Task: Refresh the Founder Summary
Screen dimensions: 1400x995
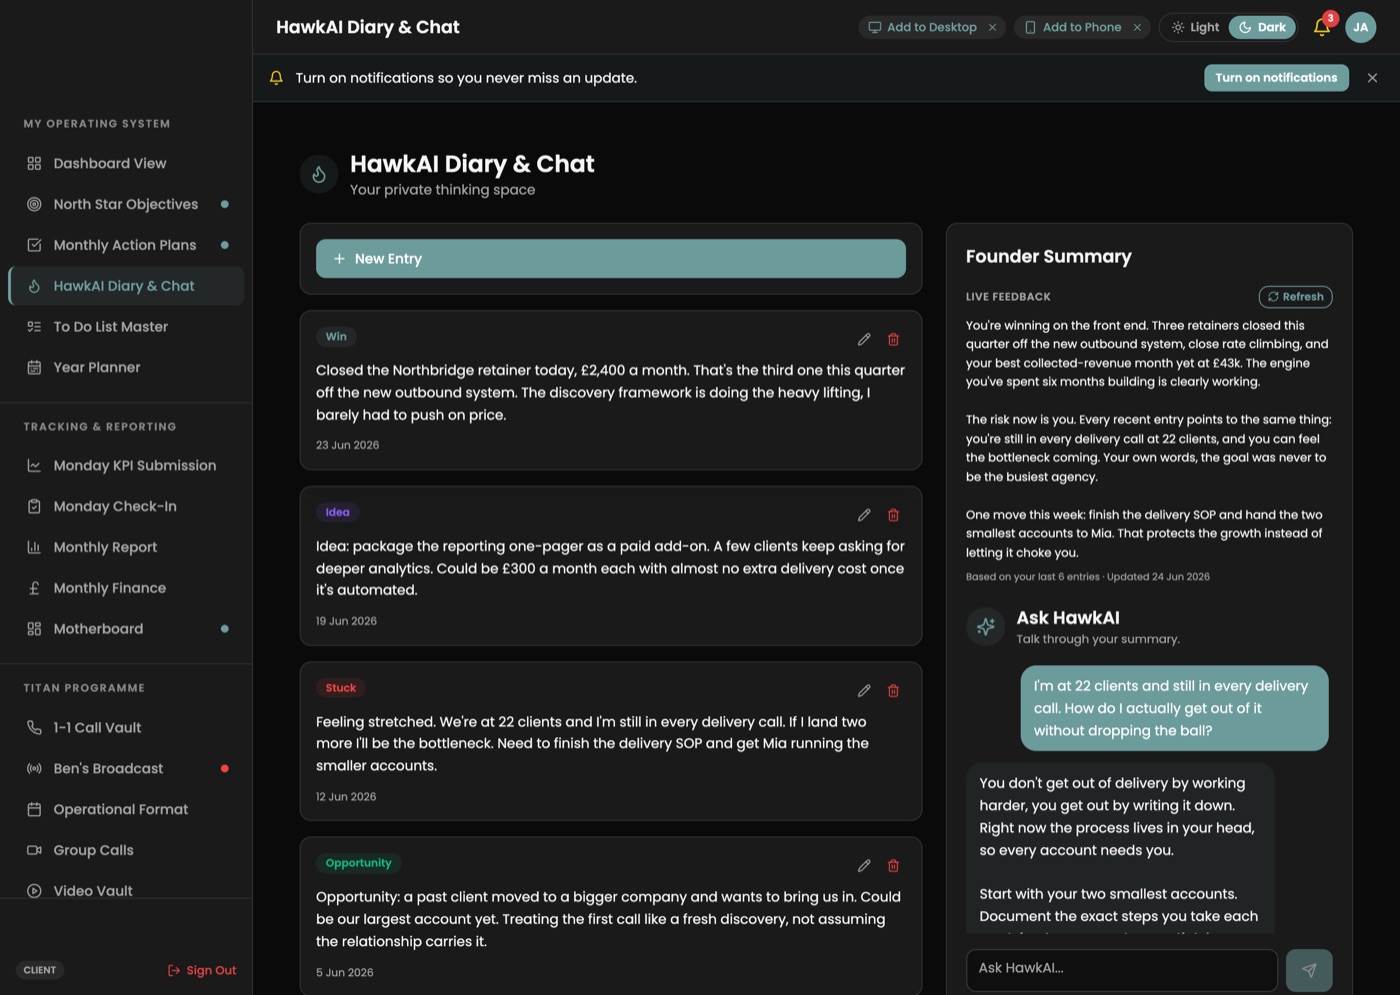Action: point(1295,297)
